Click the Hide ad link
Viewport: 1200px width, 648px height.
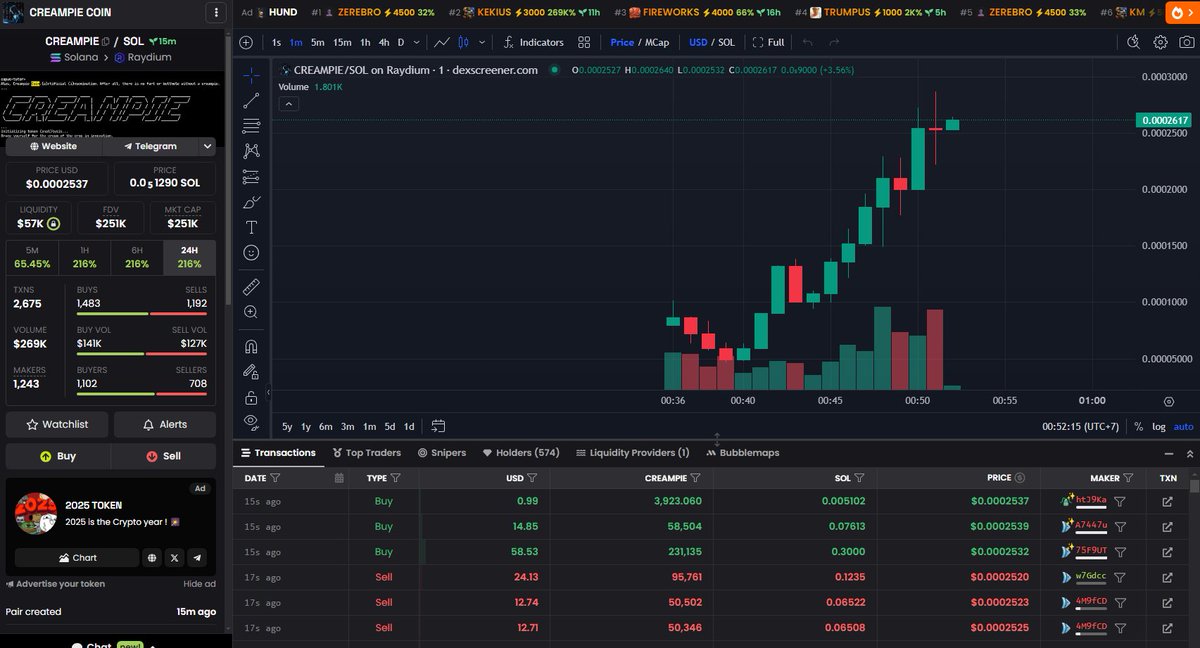point(199,584)
